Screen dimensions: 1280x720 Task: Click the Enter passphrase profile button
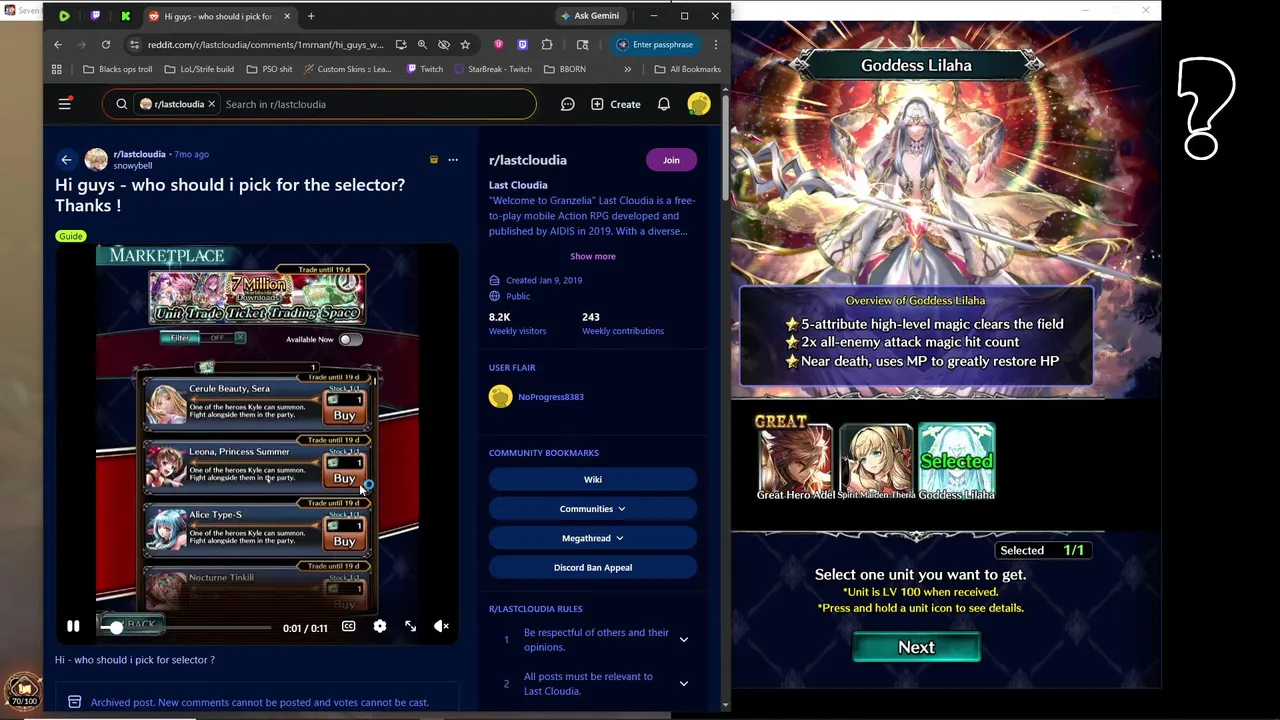654,44
